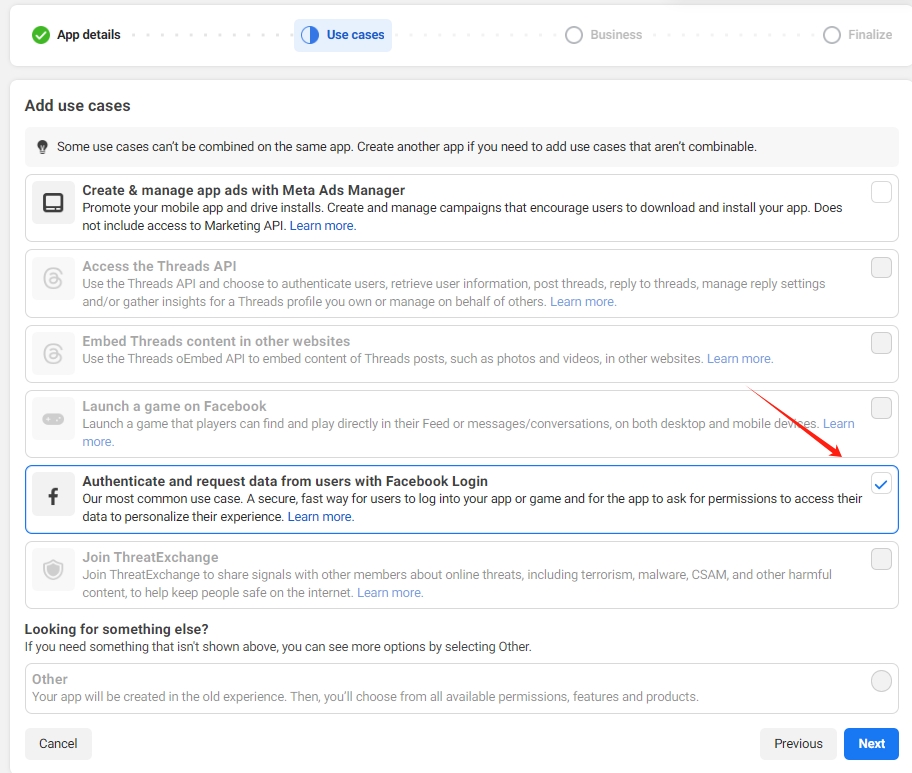The width and height of the screenshot is (912, 773).
Task: Click the Next button
Action: point(870,744)
